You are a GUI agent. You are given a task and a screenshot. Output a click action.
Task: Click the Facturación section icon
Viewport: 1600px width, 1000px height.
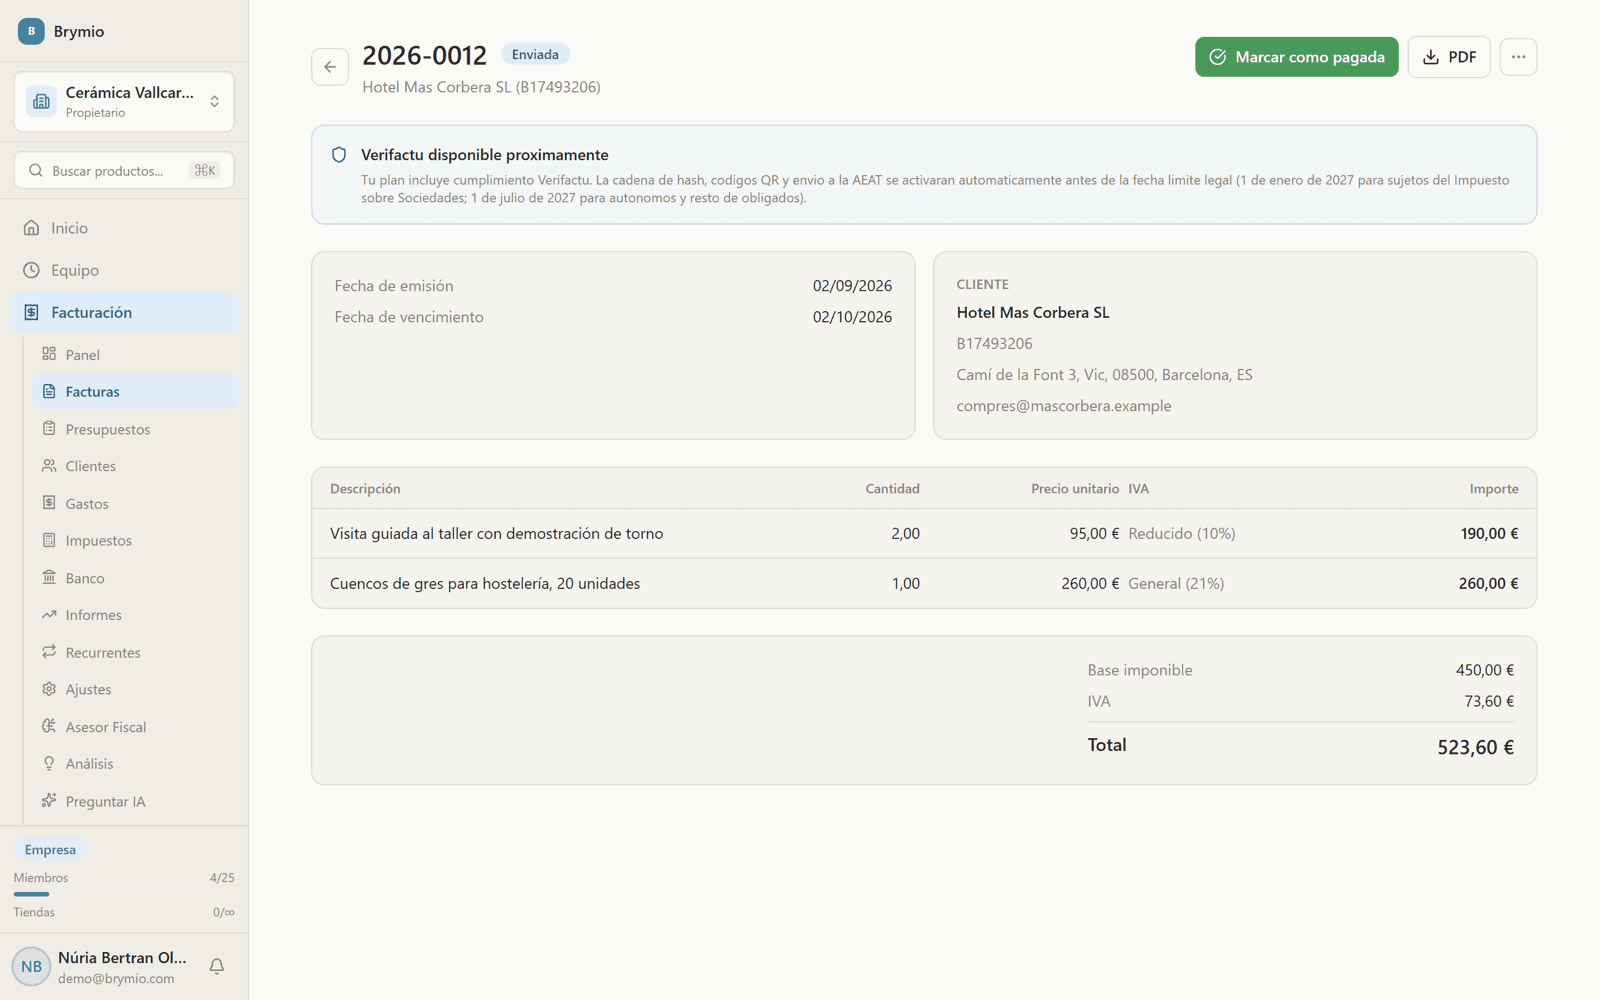[32, 312]
